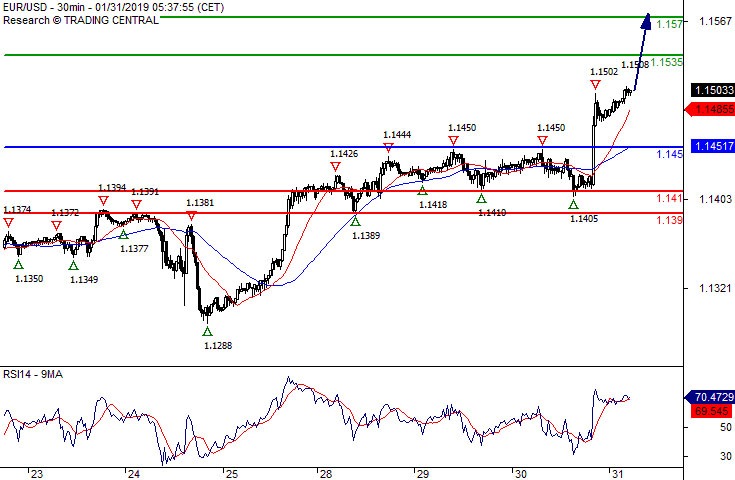
Task: Click the red 1.139 support level label
Action: click(669, 220)
